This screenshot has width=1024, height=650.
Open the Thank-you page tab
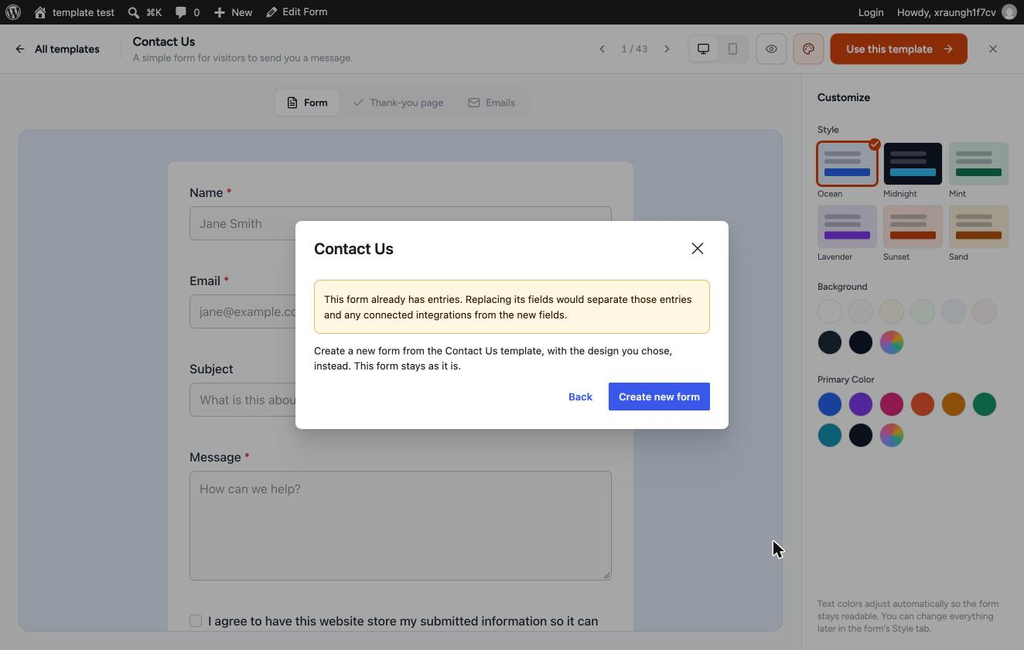coord(398,103)
